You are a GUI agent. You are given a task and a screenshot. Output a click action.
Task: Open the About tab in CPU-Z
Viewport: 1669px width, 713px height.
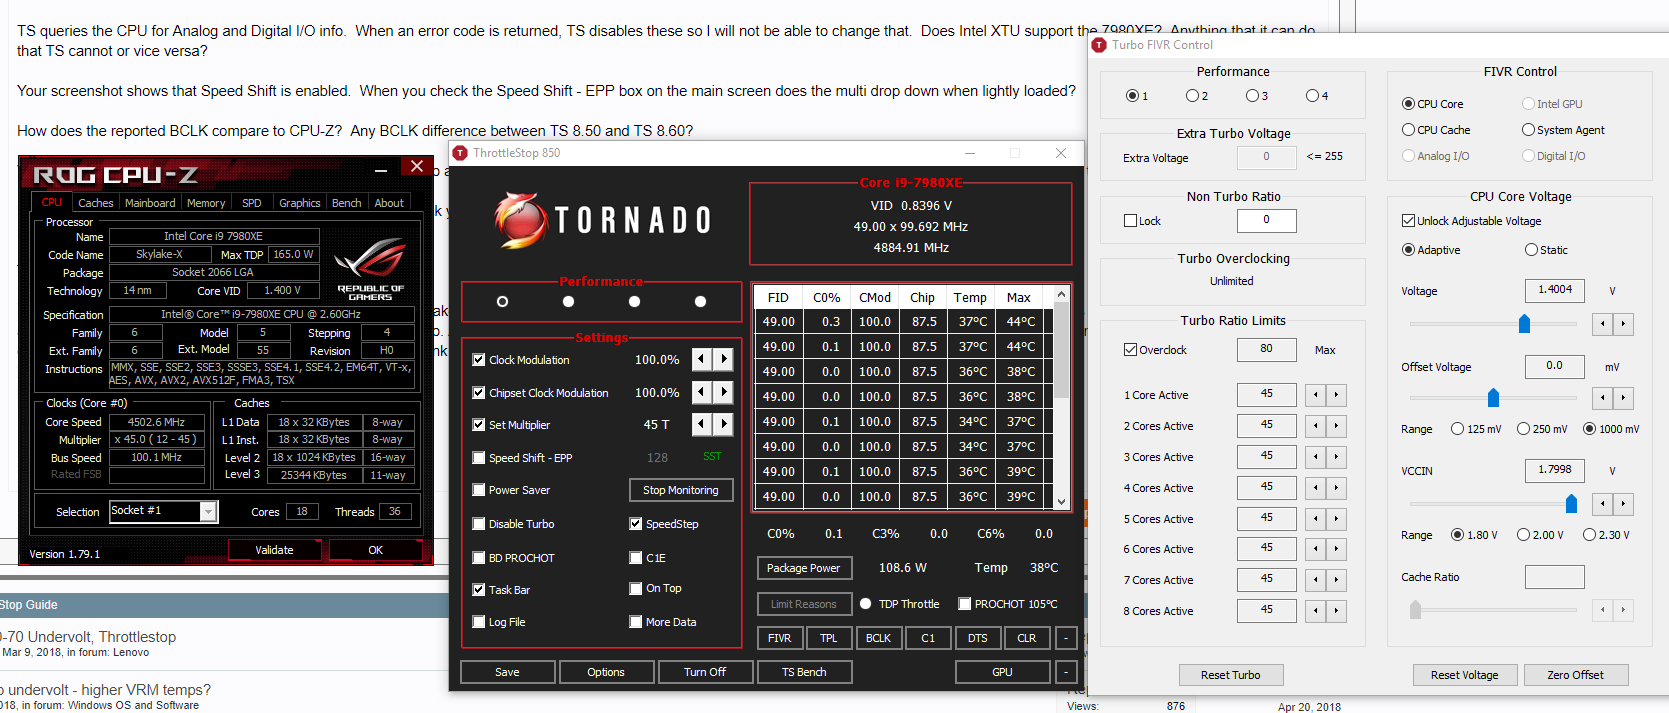pyautogui.click(x=389, y=203)
